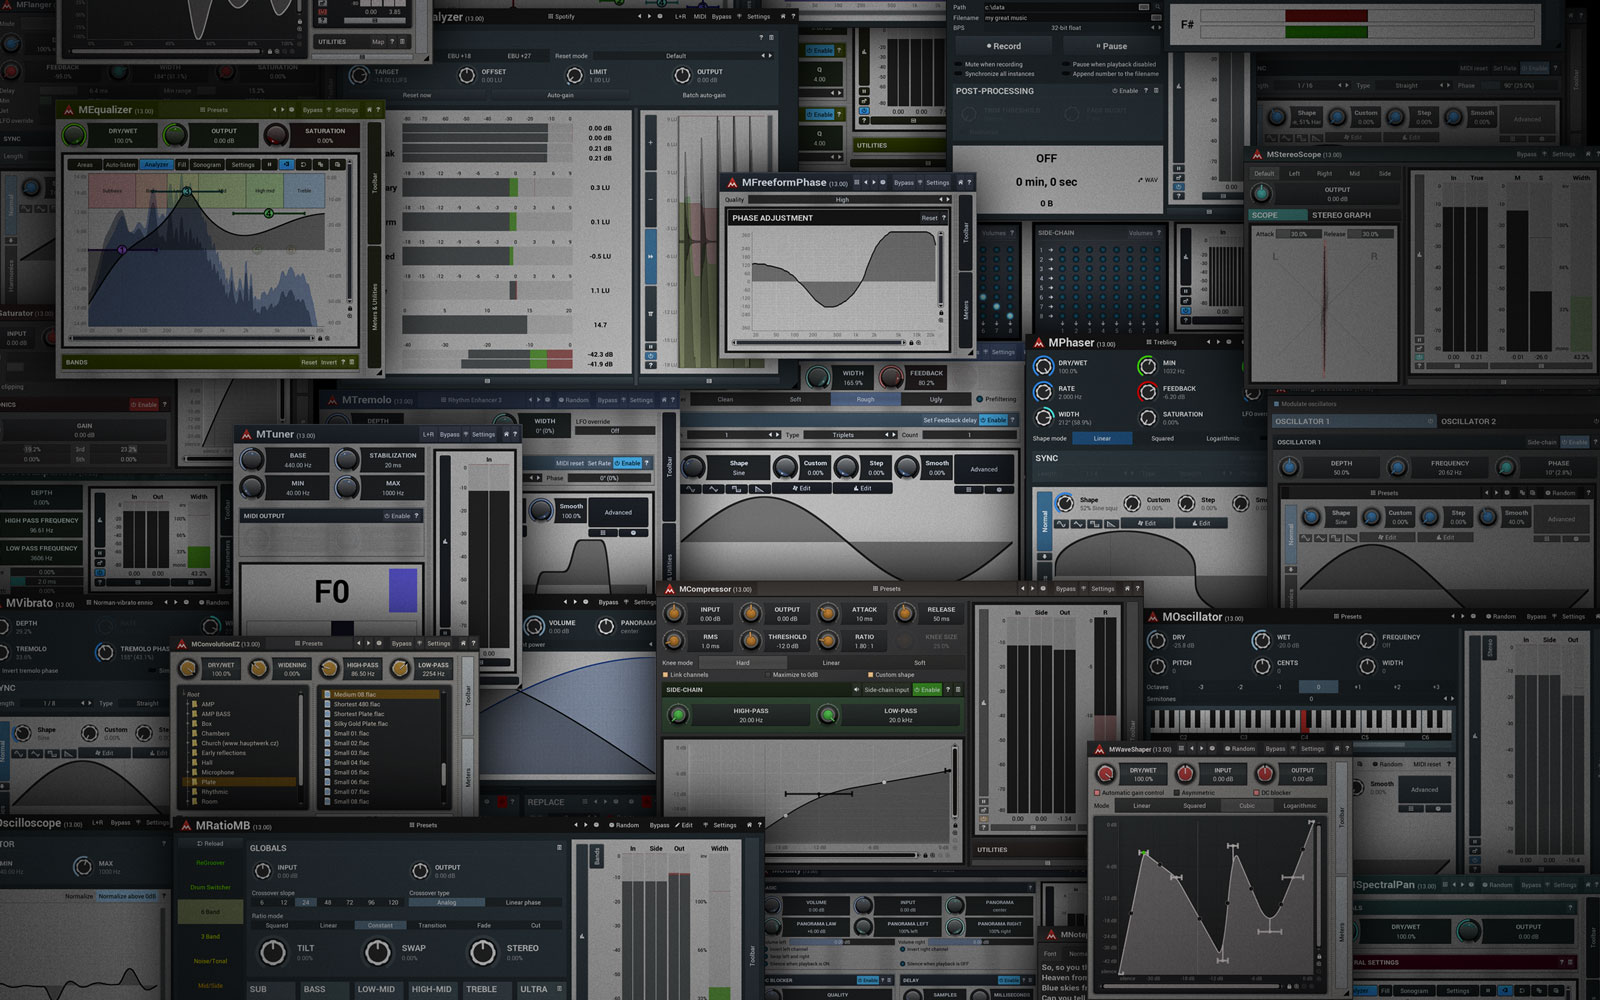This screenshot has height=1000, width=1600.
Task: Click the Wet knob in MOscillator
Action: (x=1260, y=640)
